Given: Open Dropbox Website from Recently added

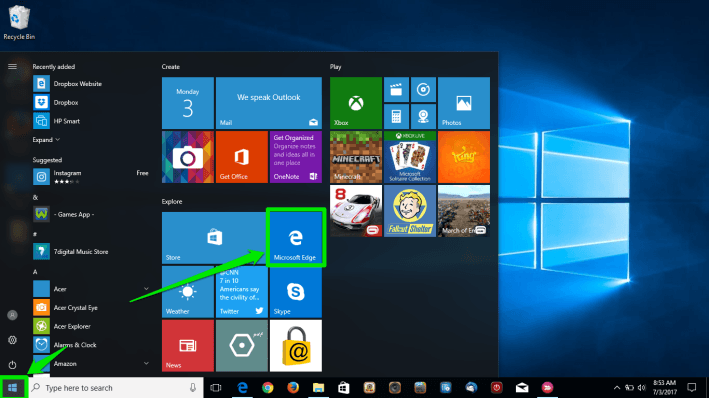Looking at the screenshot, I should pyautogui.click(x=90, y=84).
